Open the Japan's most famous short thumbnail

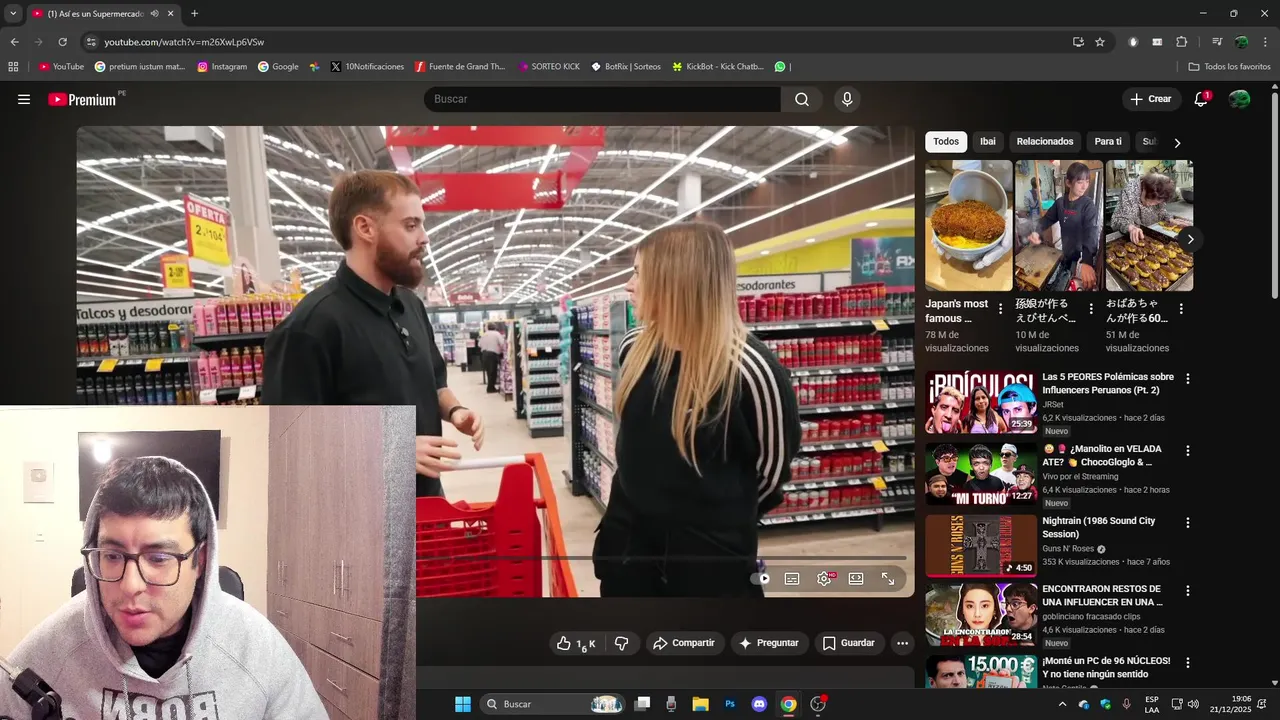point(968,225)
